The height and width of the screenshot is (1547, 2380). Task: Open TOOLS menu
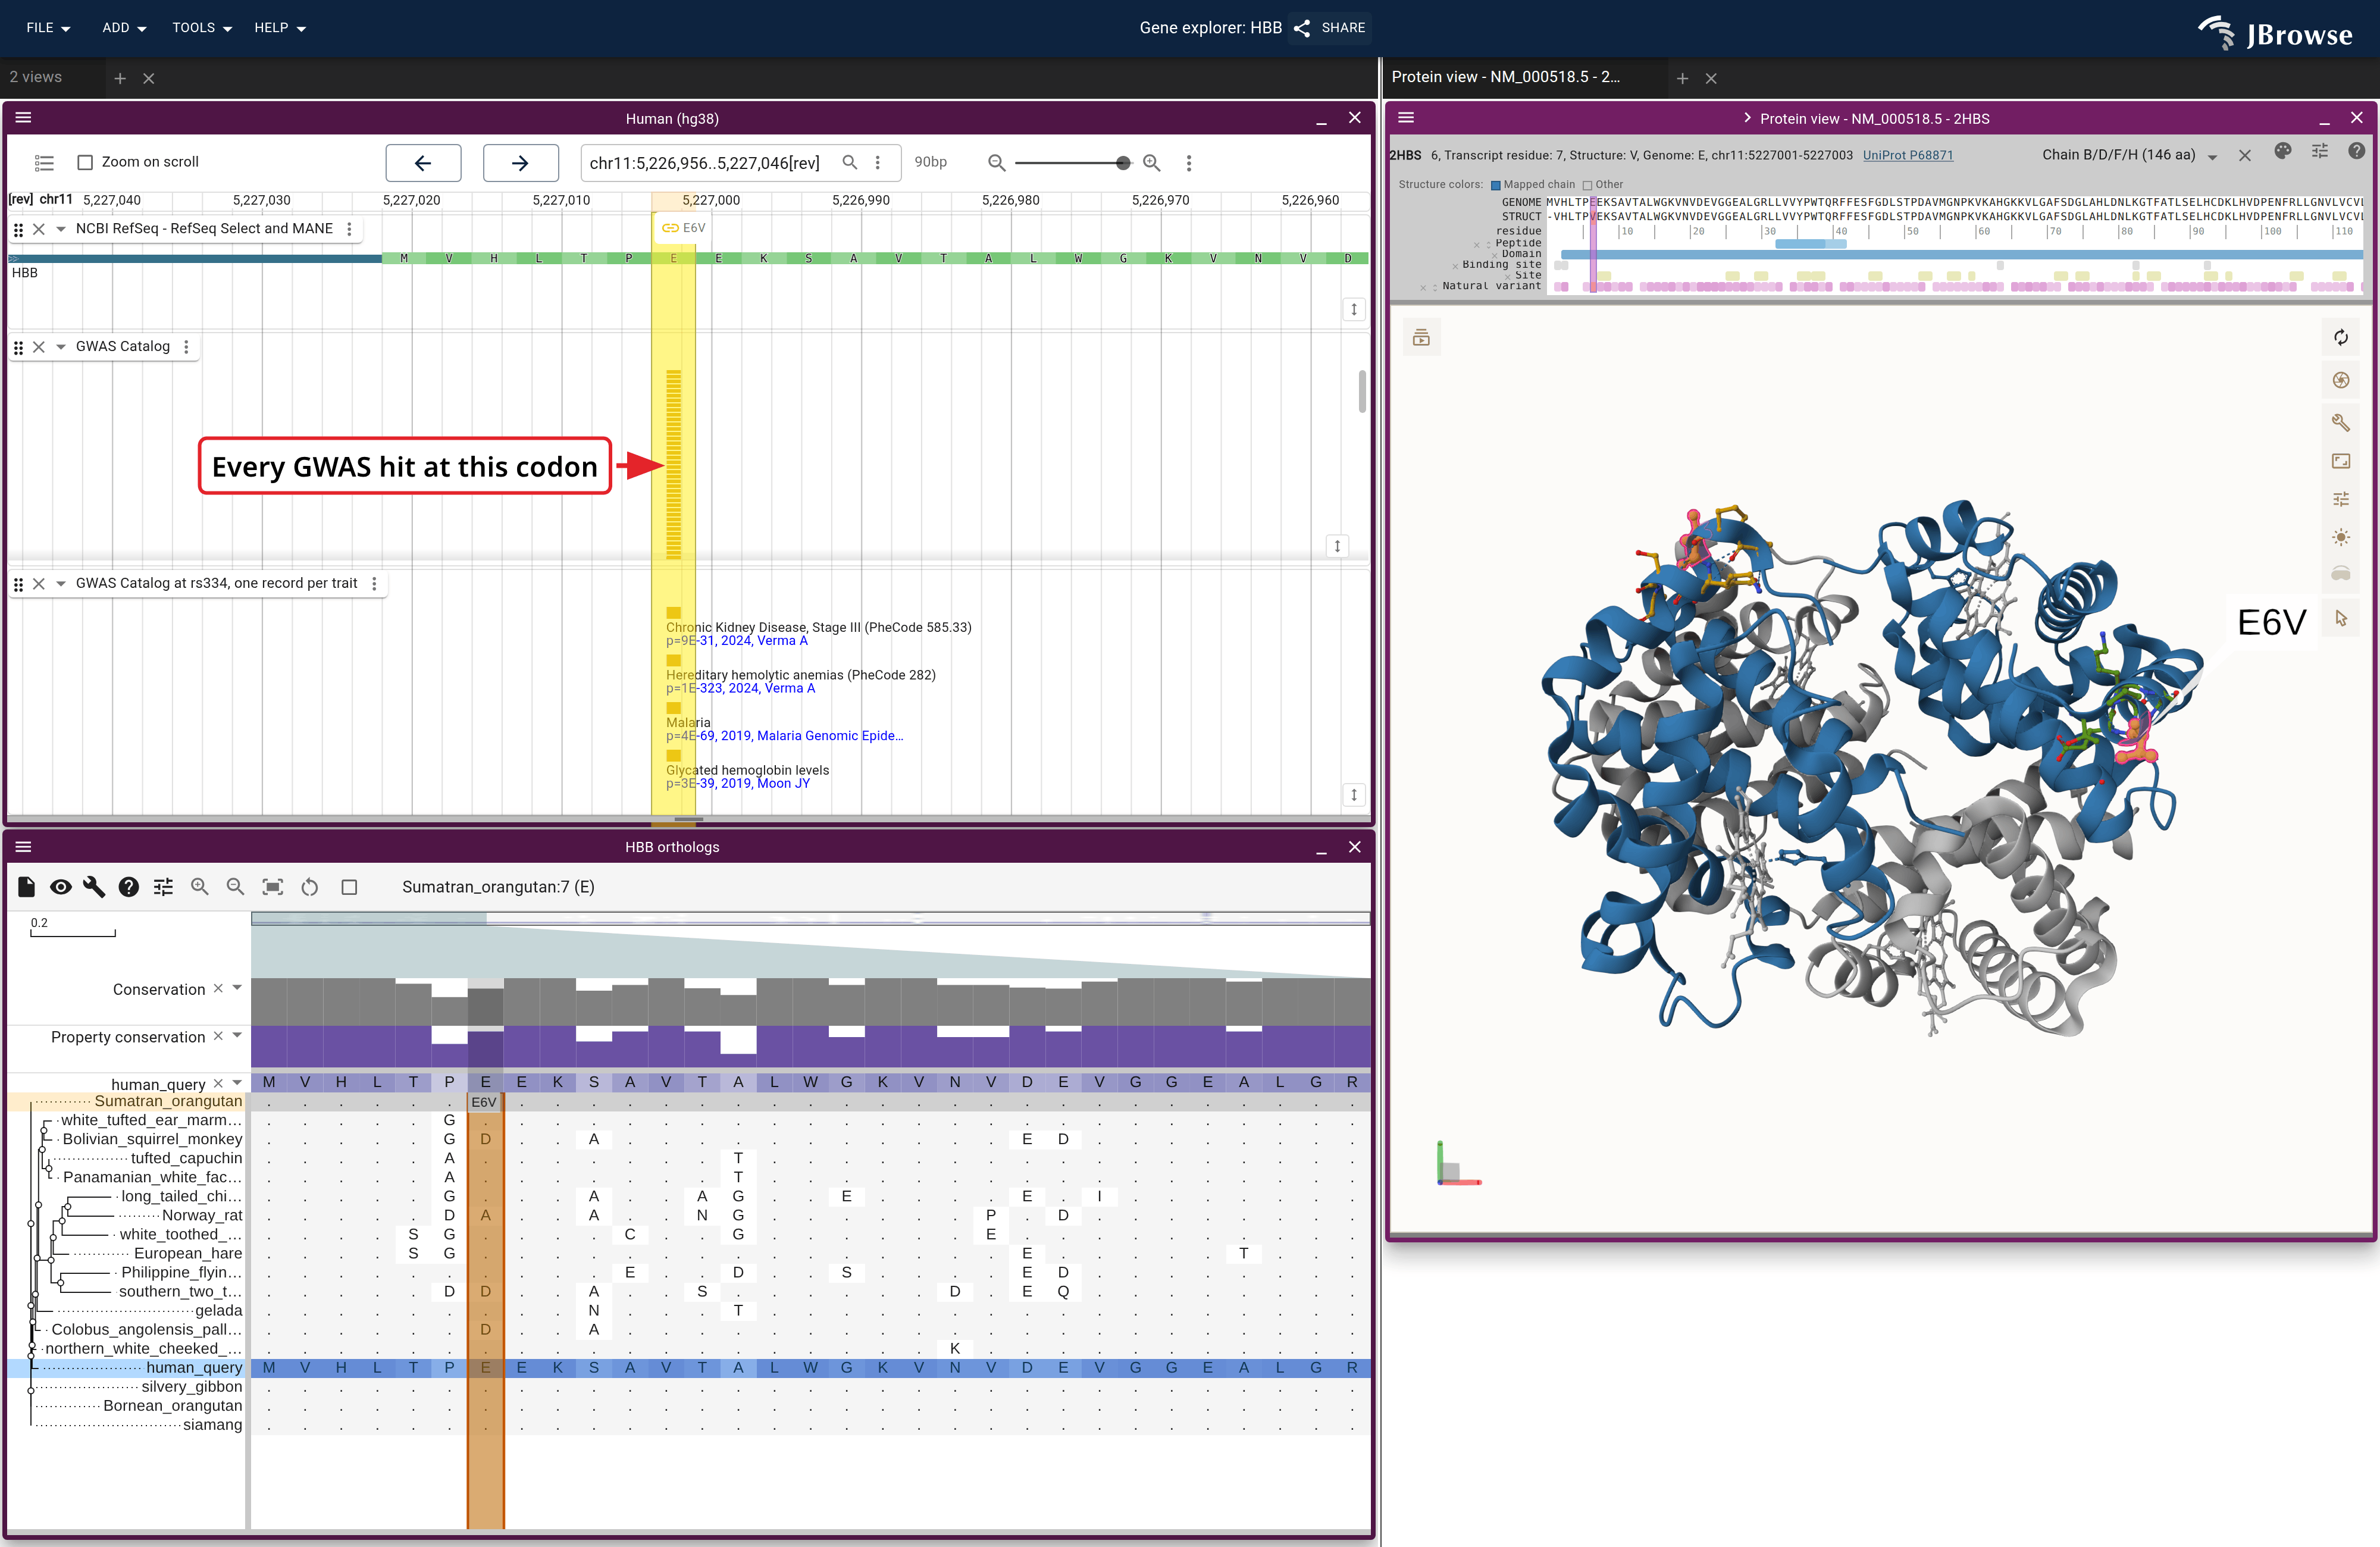point(202,28)
